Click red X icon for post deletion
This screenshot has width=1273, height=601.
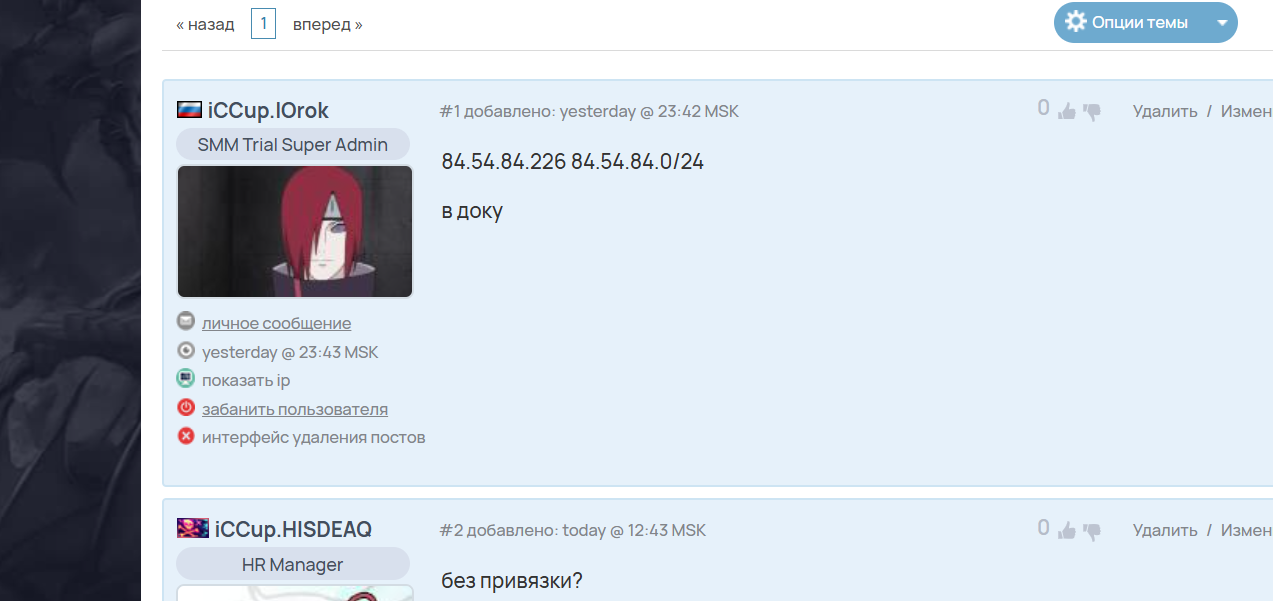[185, 436]
